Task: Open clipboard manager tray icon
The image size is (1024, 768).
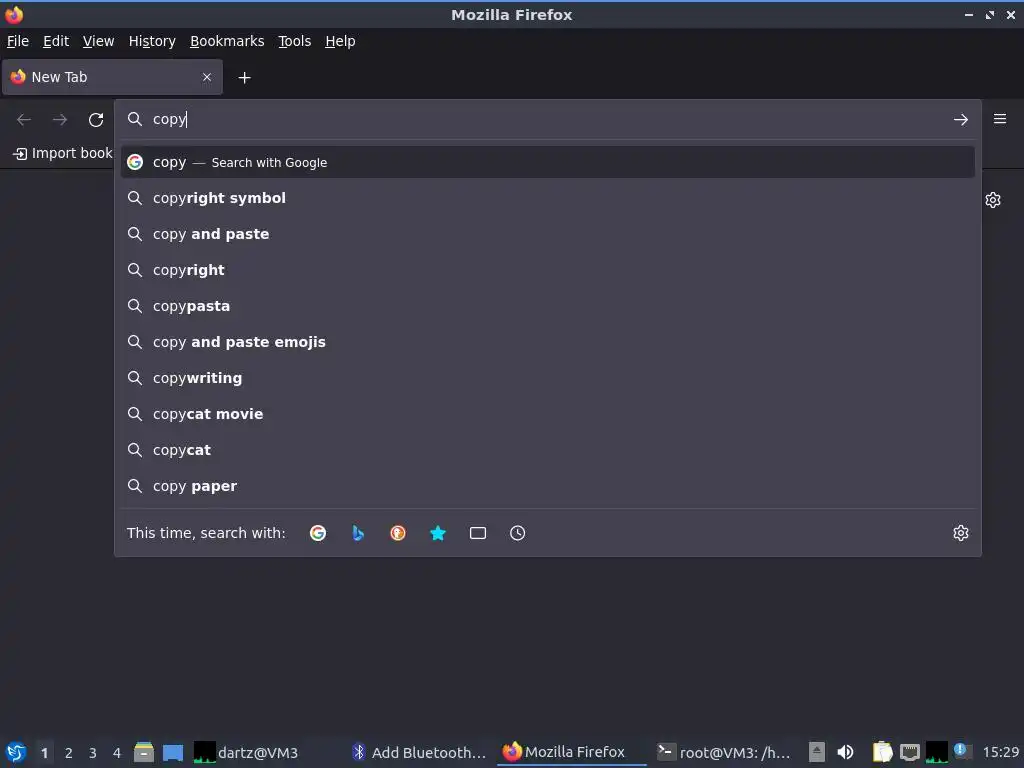Action: (x=882, y=752)
